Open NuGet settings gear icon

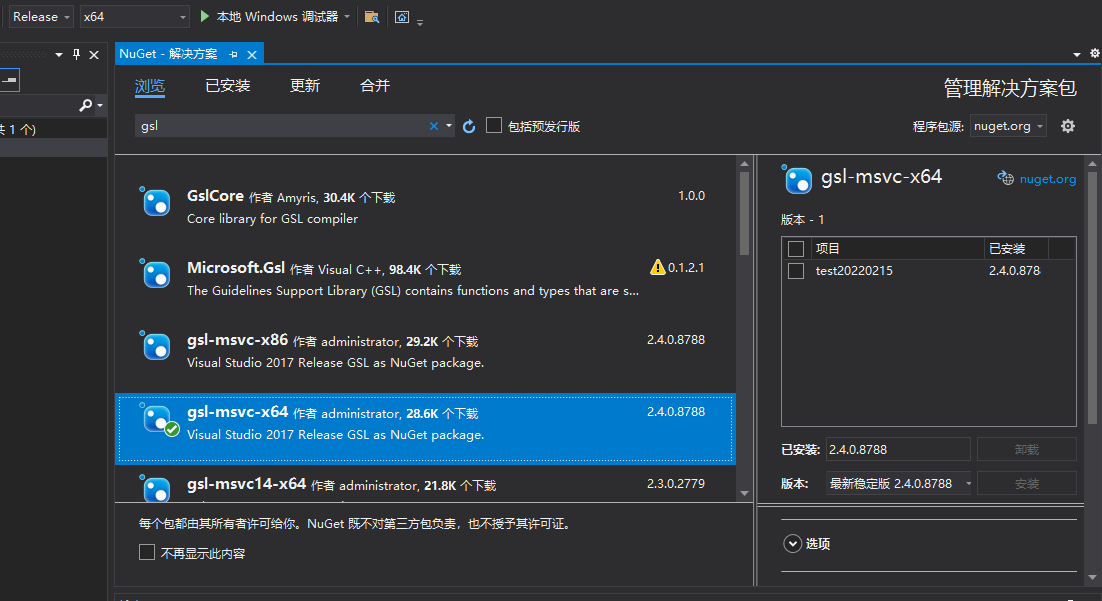point(1068,126)
